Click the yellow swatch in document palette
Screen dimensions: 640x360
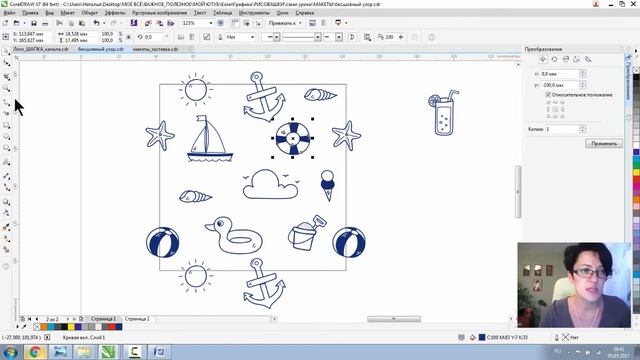71,327
